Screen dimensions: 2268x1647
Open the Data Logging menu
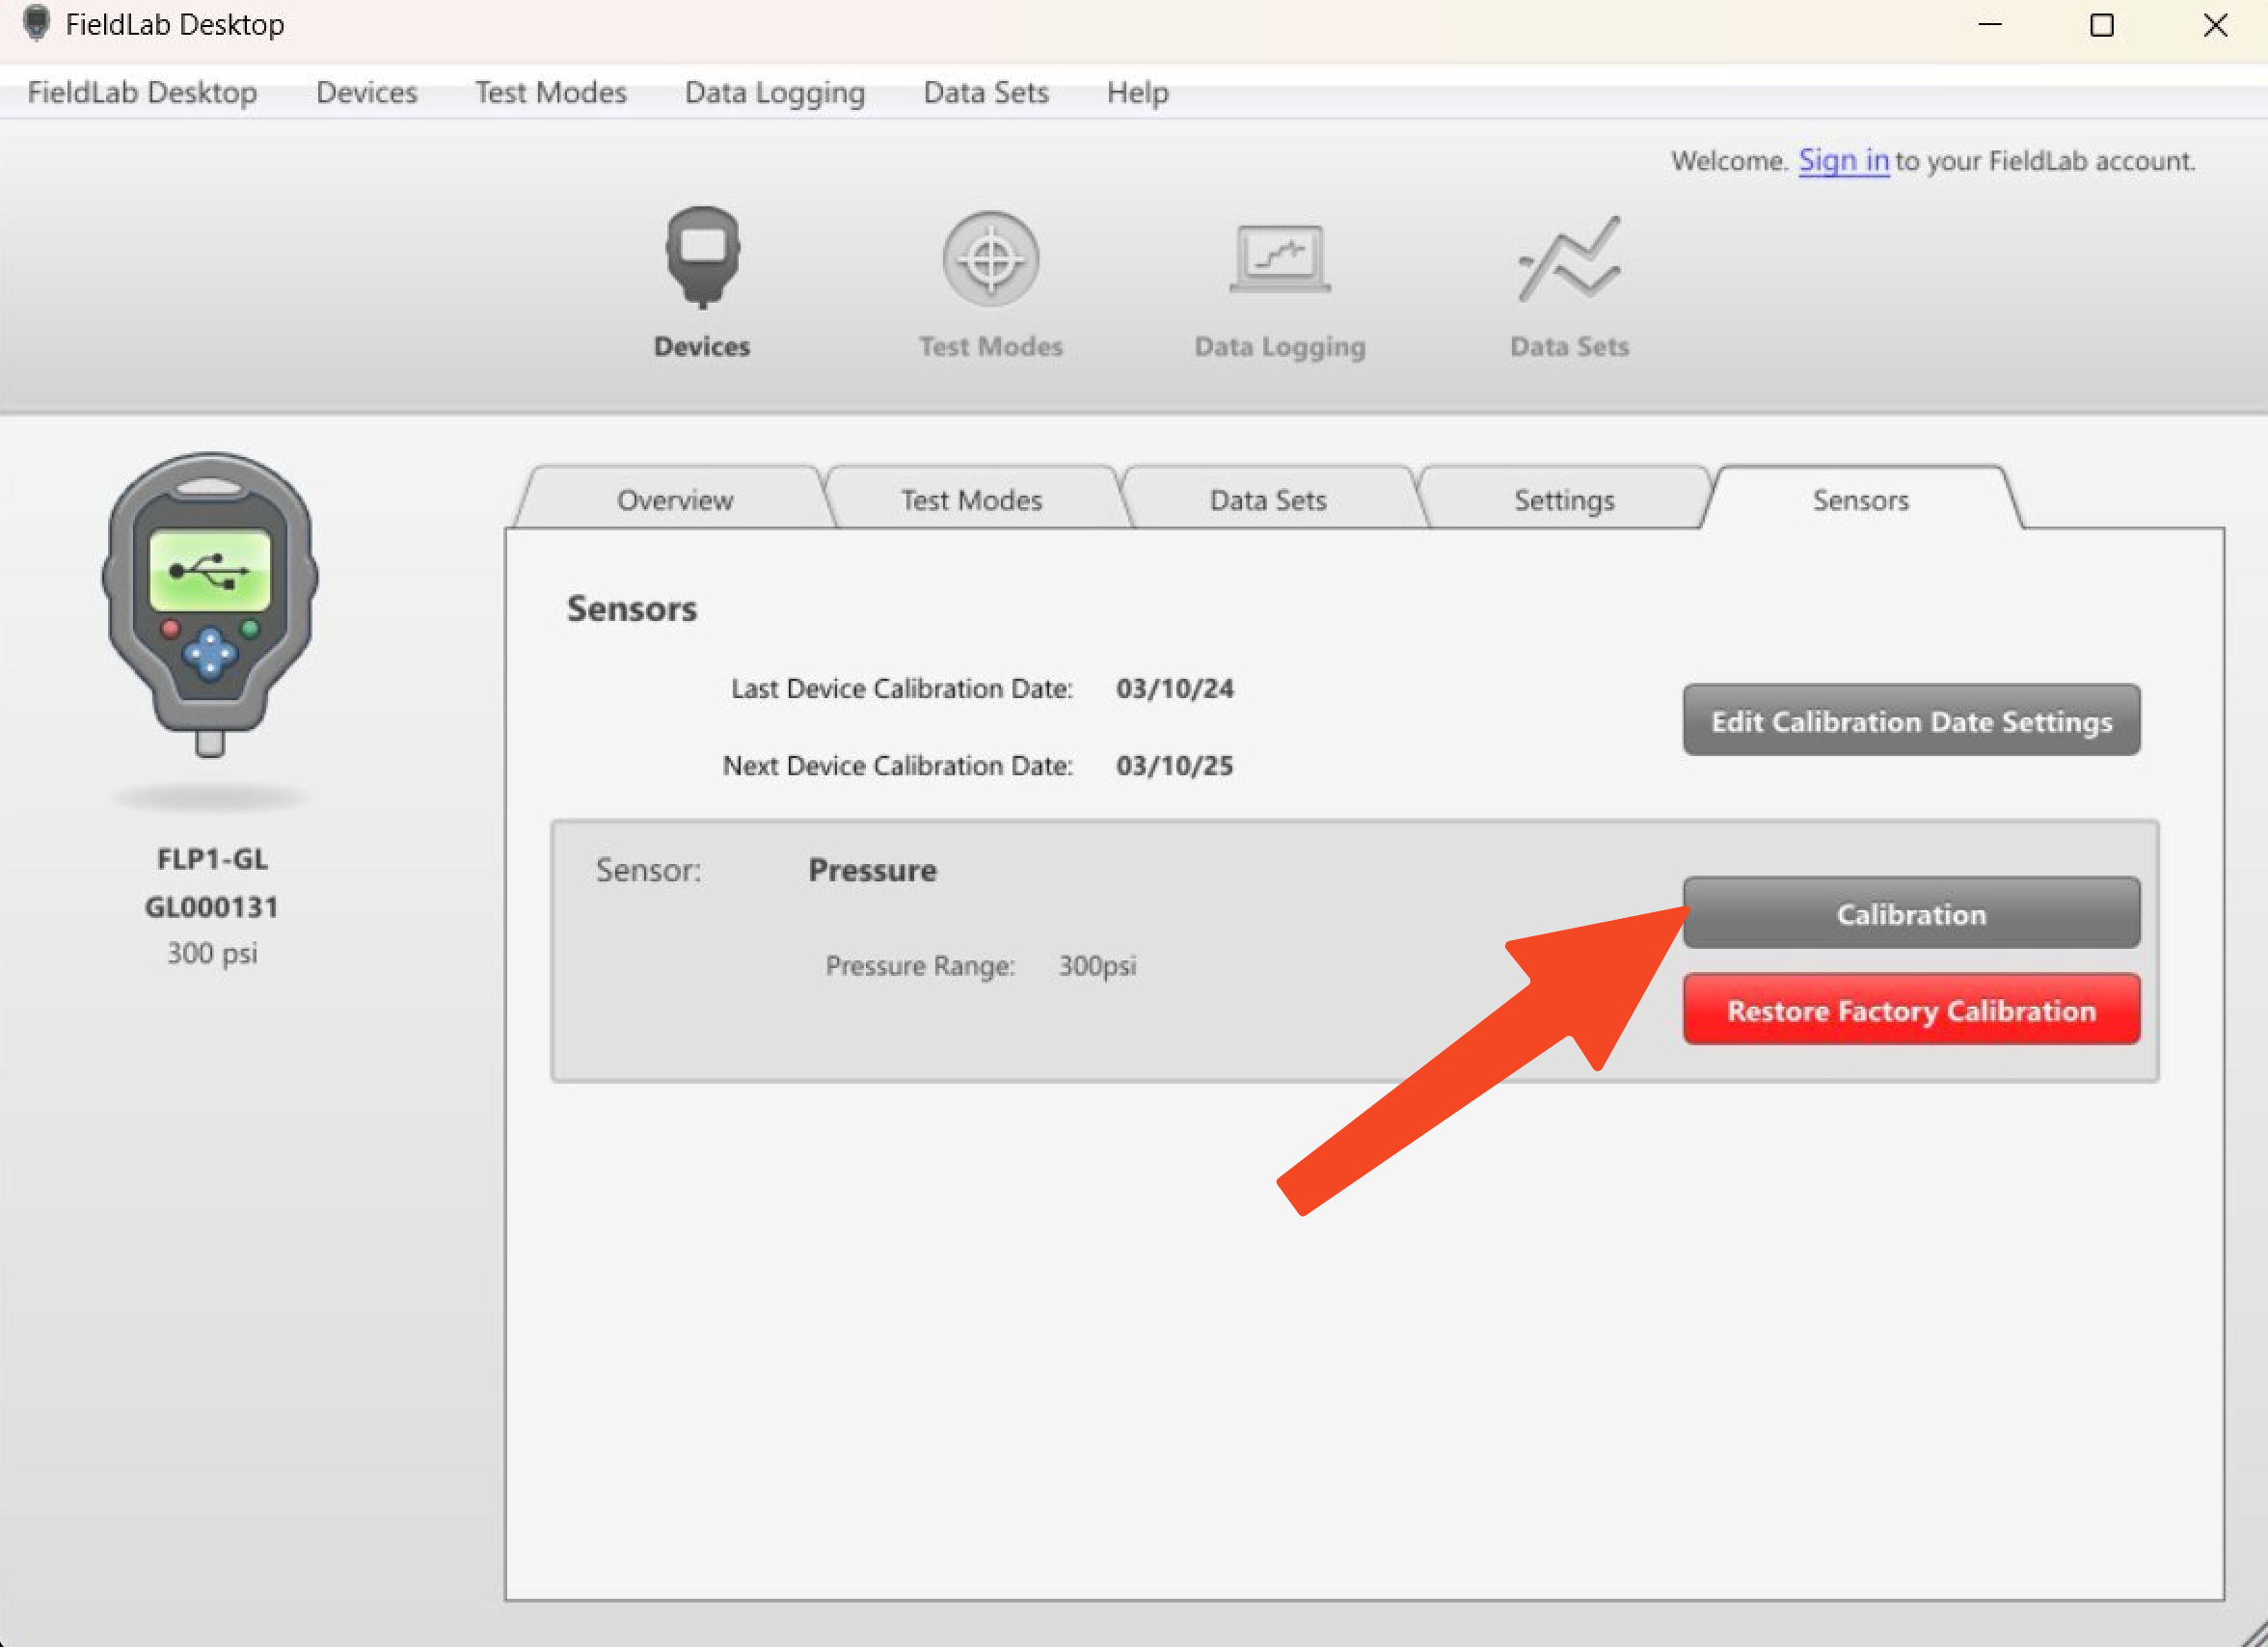(x=774, y=92)
